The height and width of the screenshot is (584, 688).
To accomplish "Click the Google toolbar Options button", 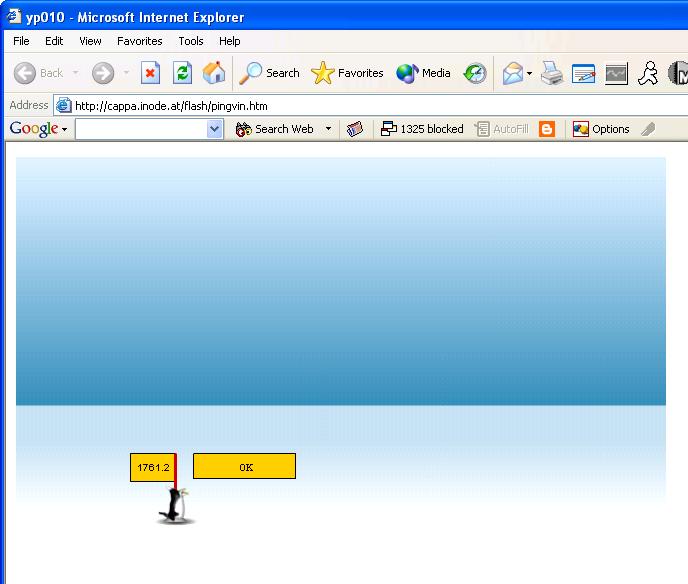I will 600,129.
